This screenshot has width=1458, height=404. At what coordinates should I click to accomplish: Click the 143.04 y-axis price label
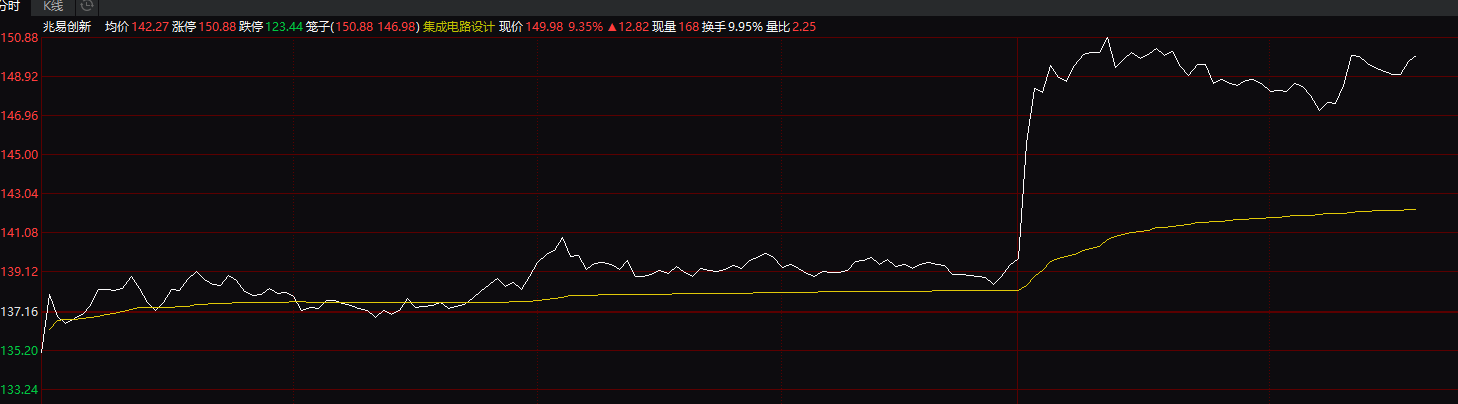[20, 194]
